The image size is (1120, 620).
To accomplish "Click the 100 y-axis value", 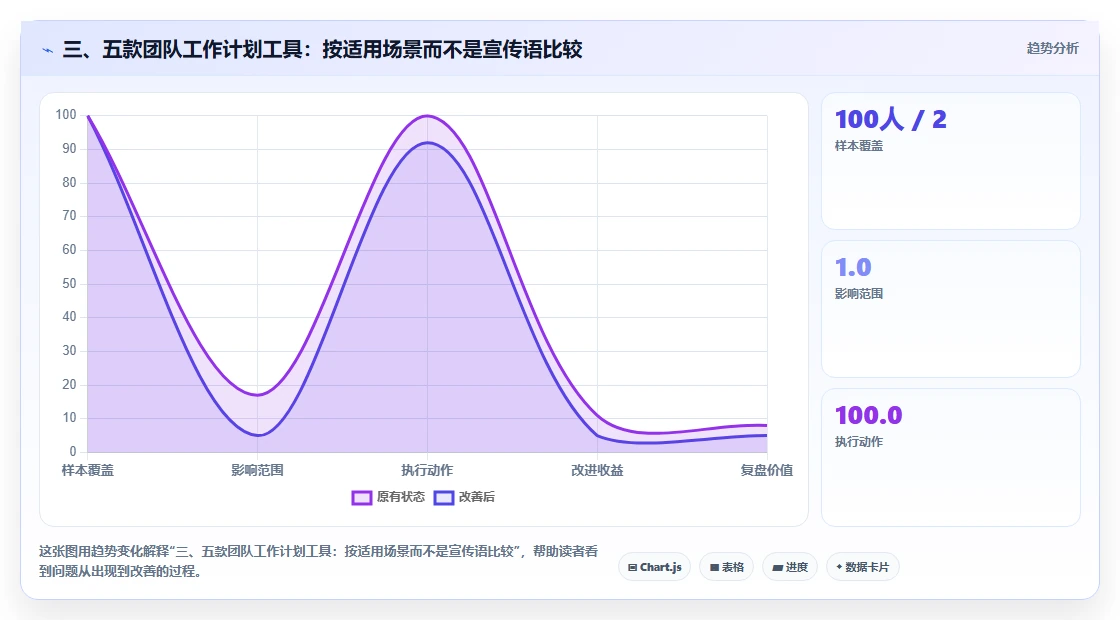I will point(66,115).
